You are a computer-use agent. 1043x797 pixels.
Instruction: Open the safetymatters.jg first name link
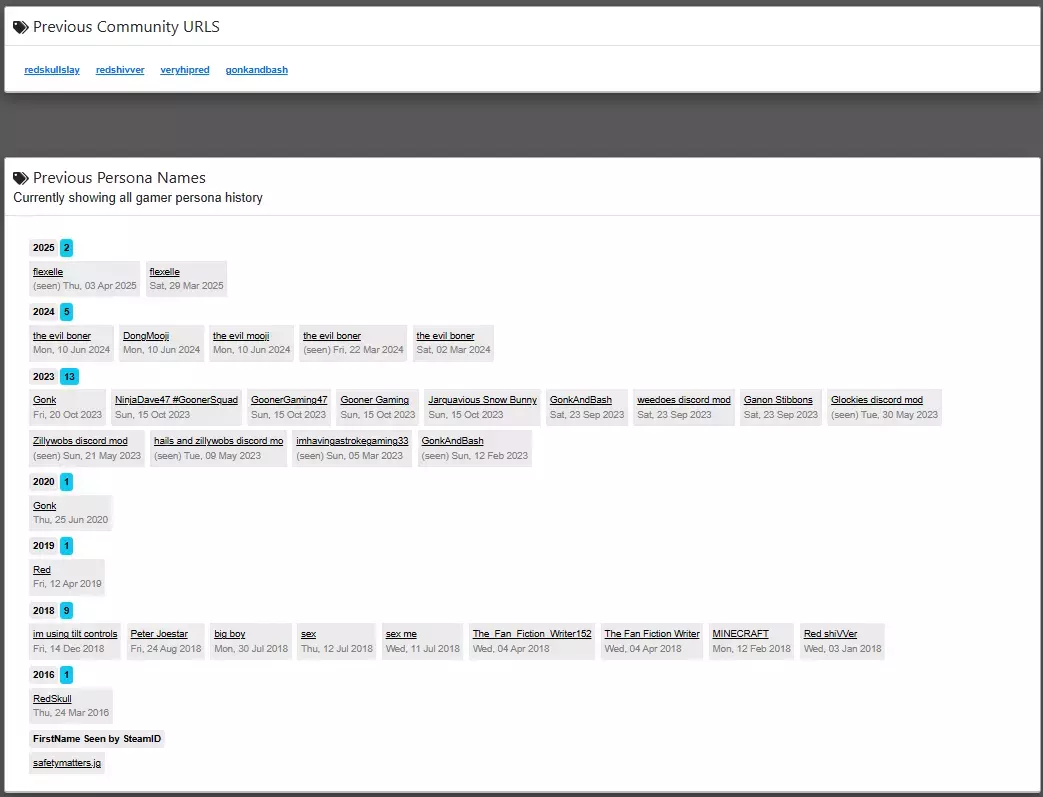pyautogui.click(x=67, y=763)
